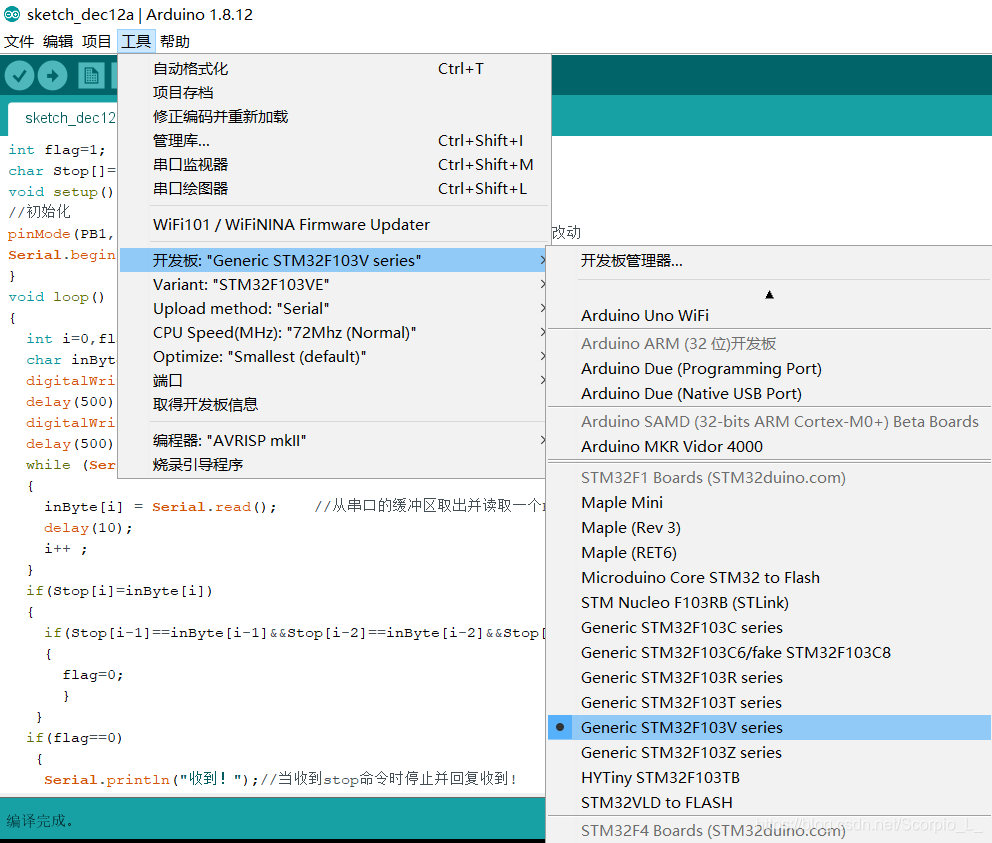Click the scroll-up triangle in boards list

769,294
